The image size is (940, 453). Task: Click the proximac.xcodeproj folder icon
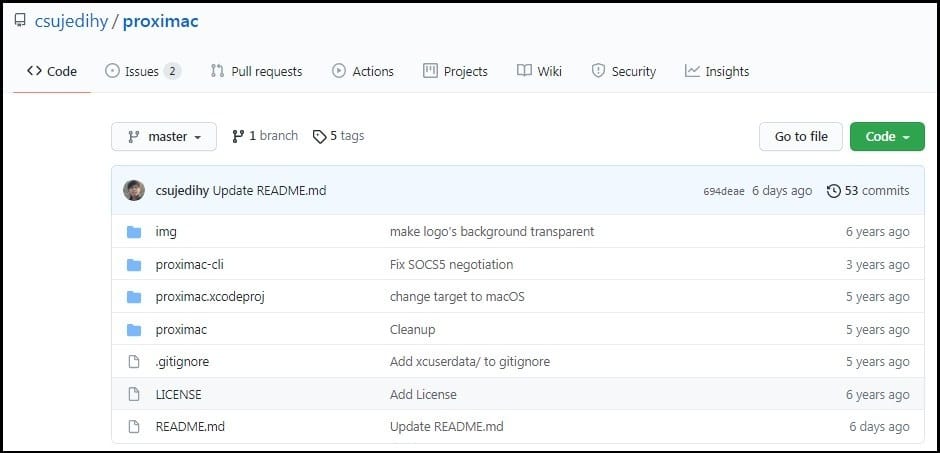pyautogui.click(x=134, y=297)
